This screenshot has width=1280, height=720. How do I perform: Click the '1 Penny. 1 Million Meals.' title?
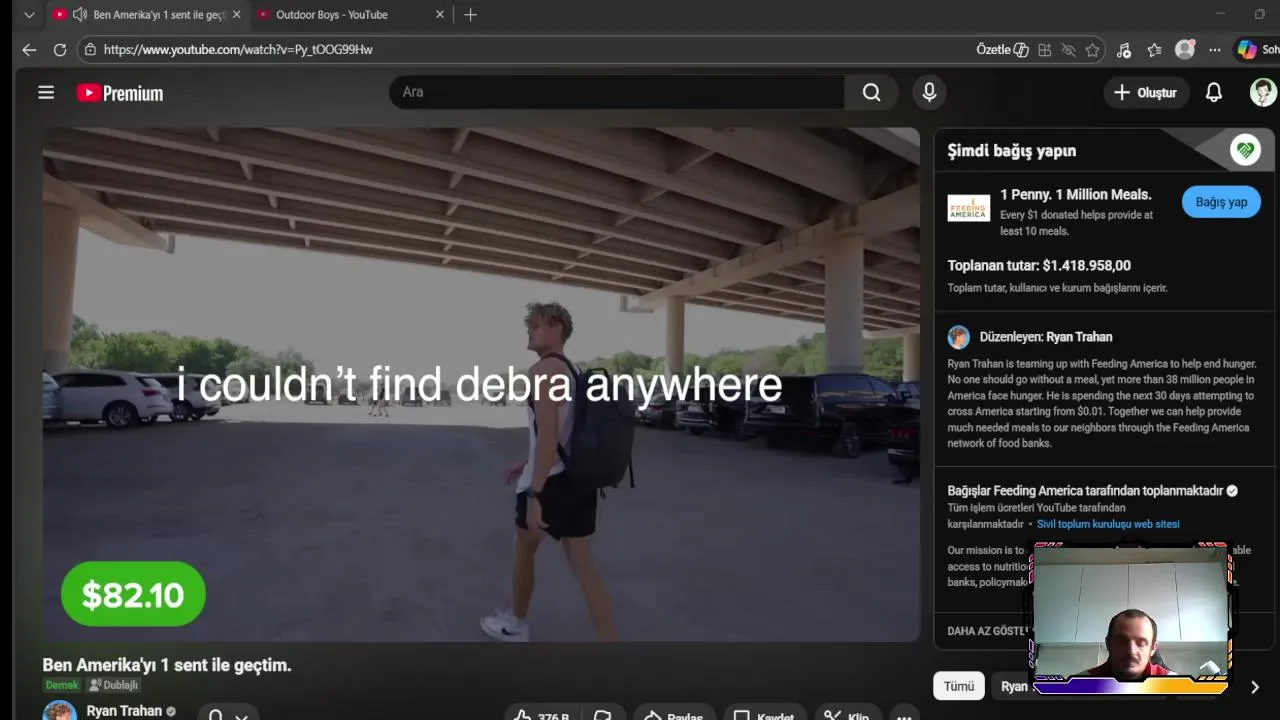1075,195
